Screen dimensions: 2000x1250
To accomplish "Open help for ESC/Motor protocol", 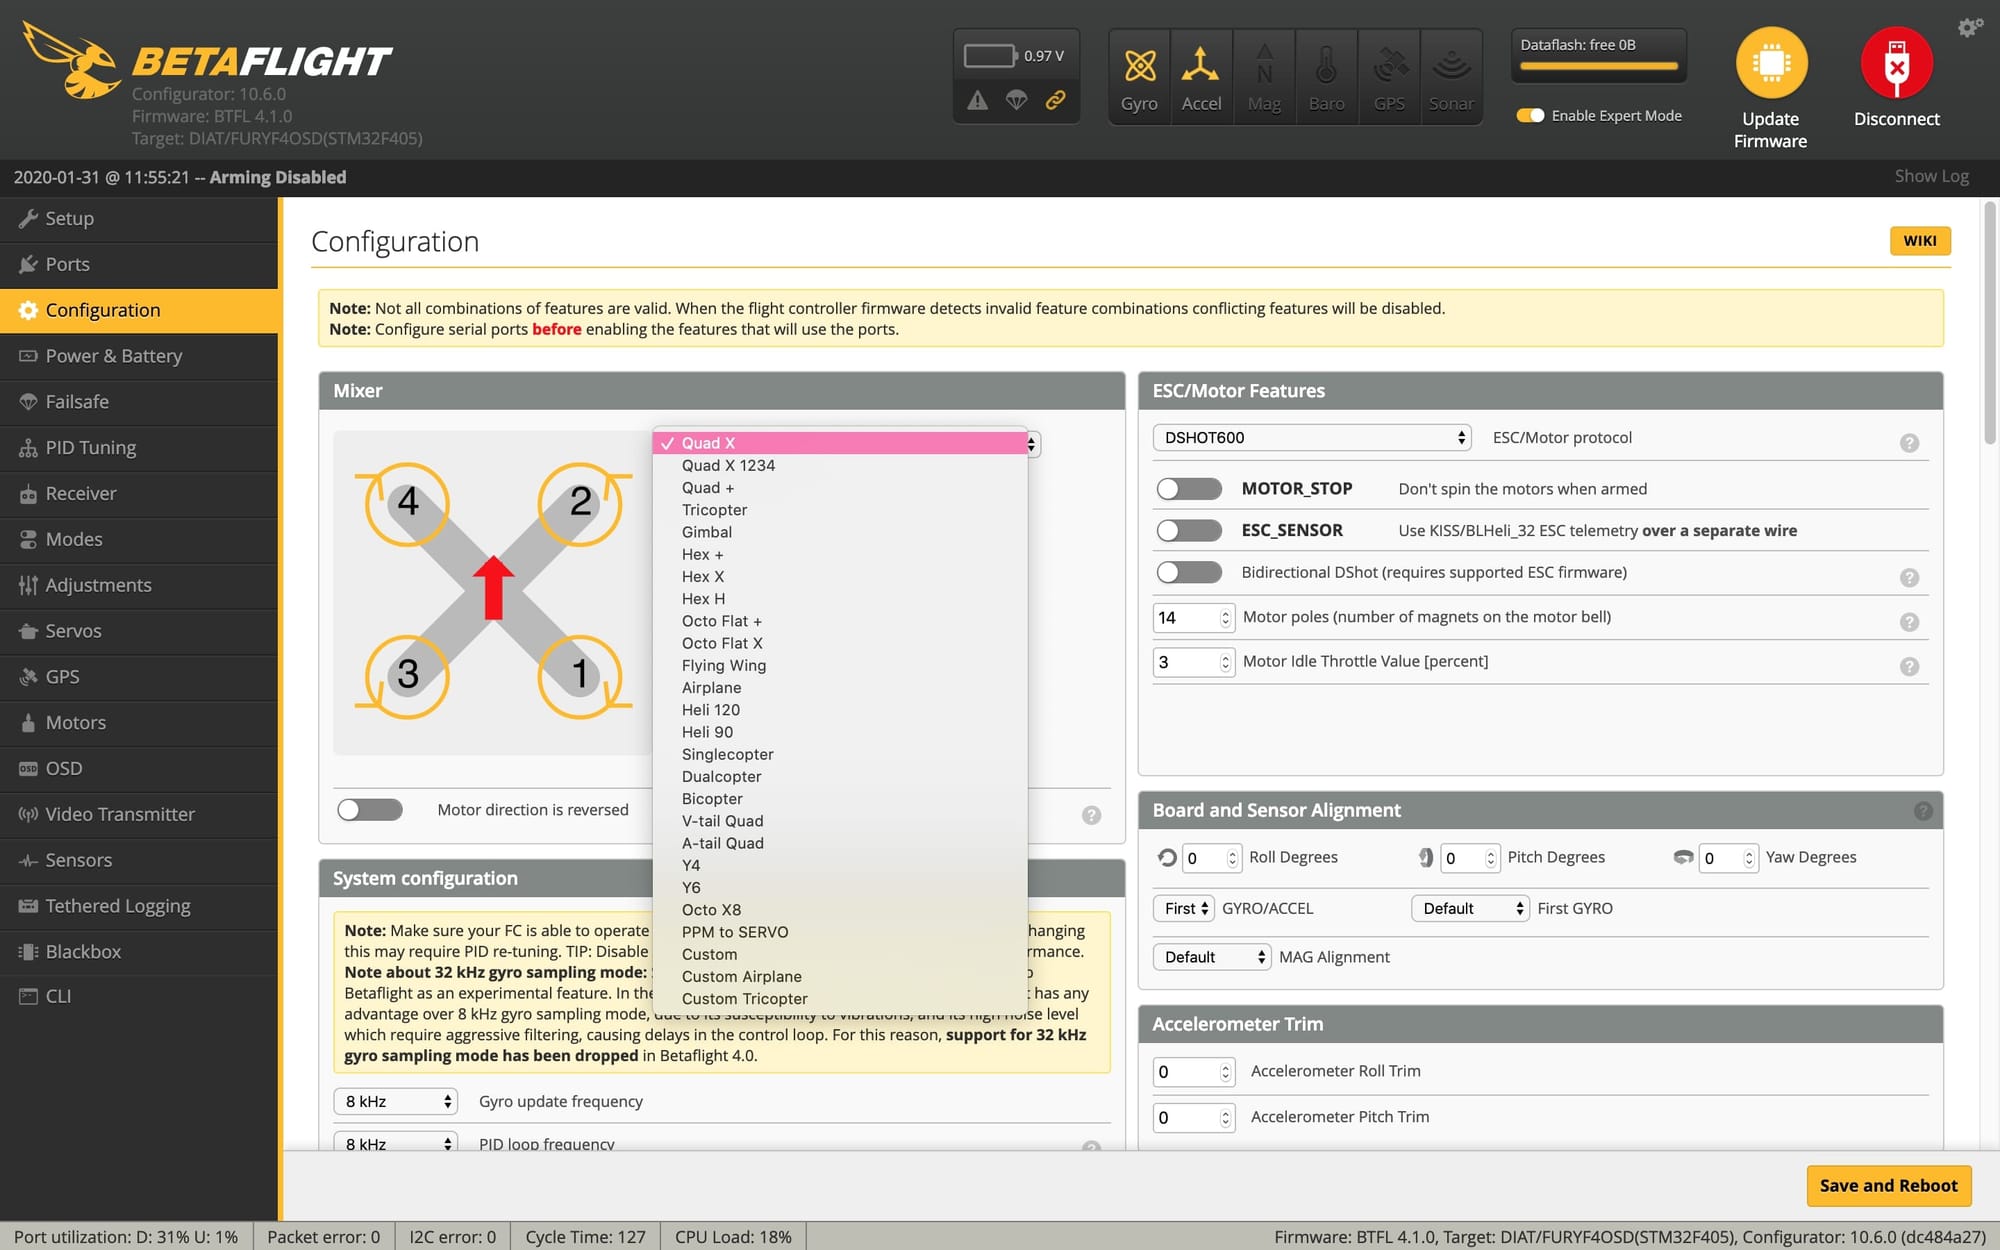I will 1909,443.
